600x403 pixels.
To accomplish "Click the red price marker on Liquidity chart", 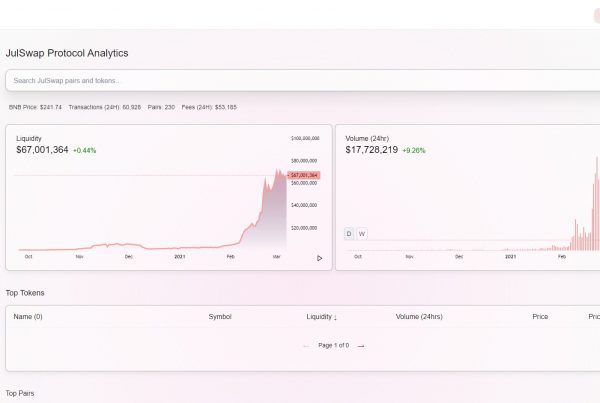I will tap(304, 175).
